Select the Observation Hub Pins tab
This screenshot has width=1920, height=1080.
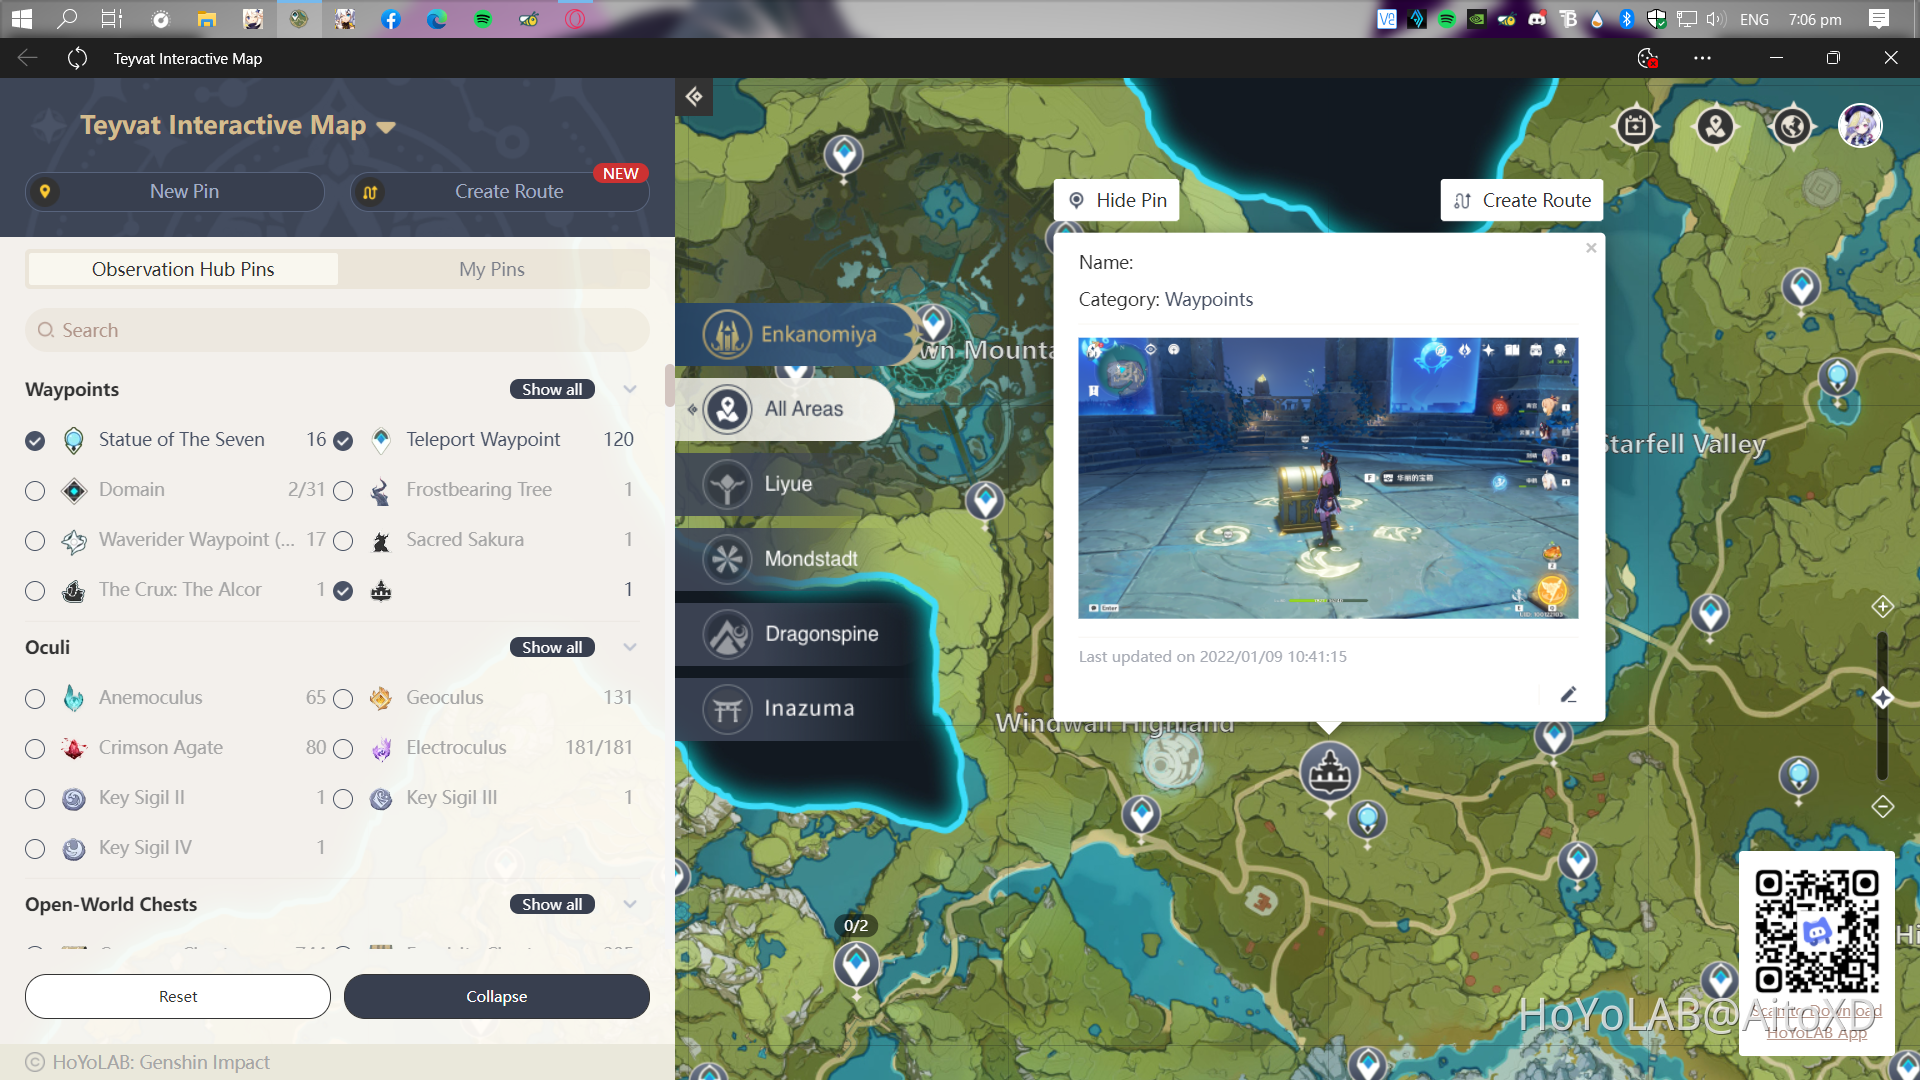182,268
